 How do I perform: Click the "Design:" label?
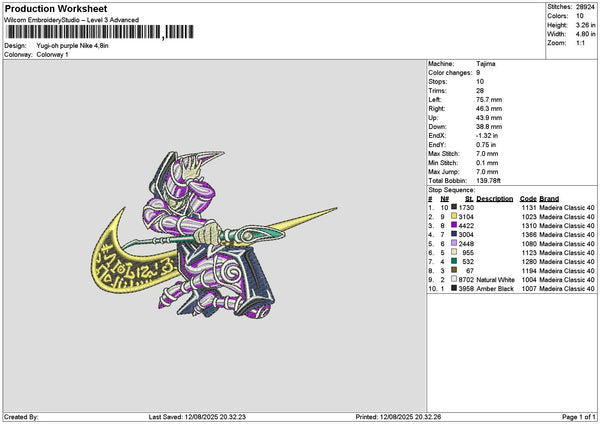tap(15, 46)
